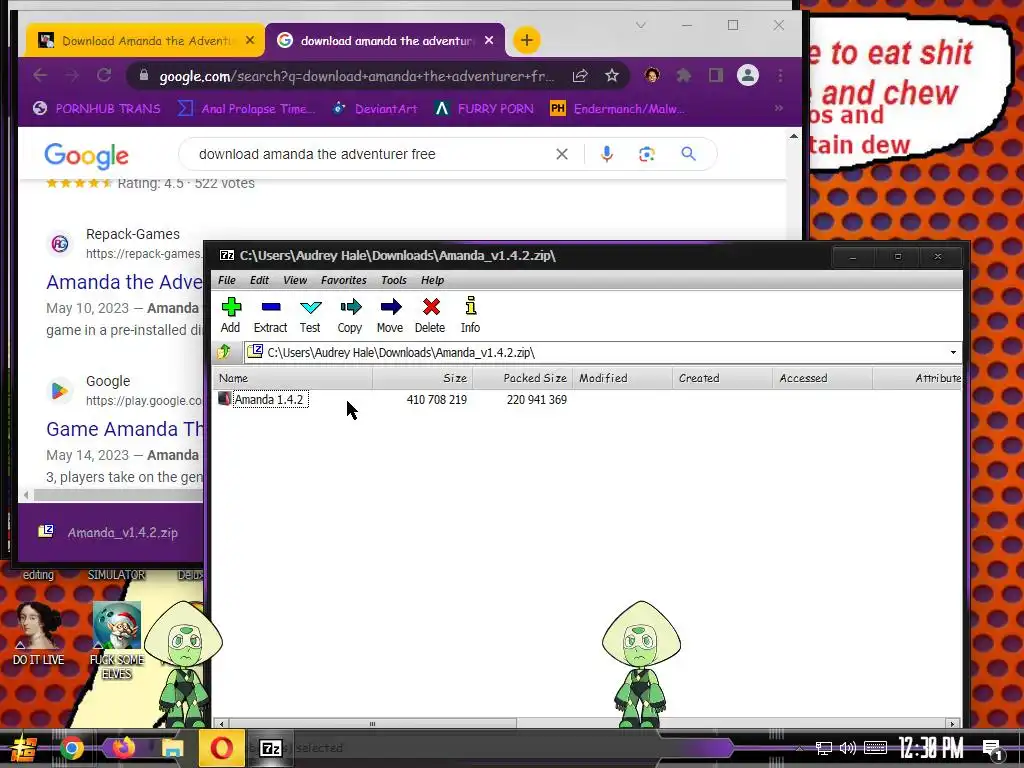1024x768 pixels.
Task: Open the Help menu in 7-Zip
Action: pos(432,280)
